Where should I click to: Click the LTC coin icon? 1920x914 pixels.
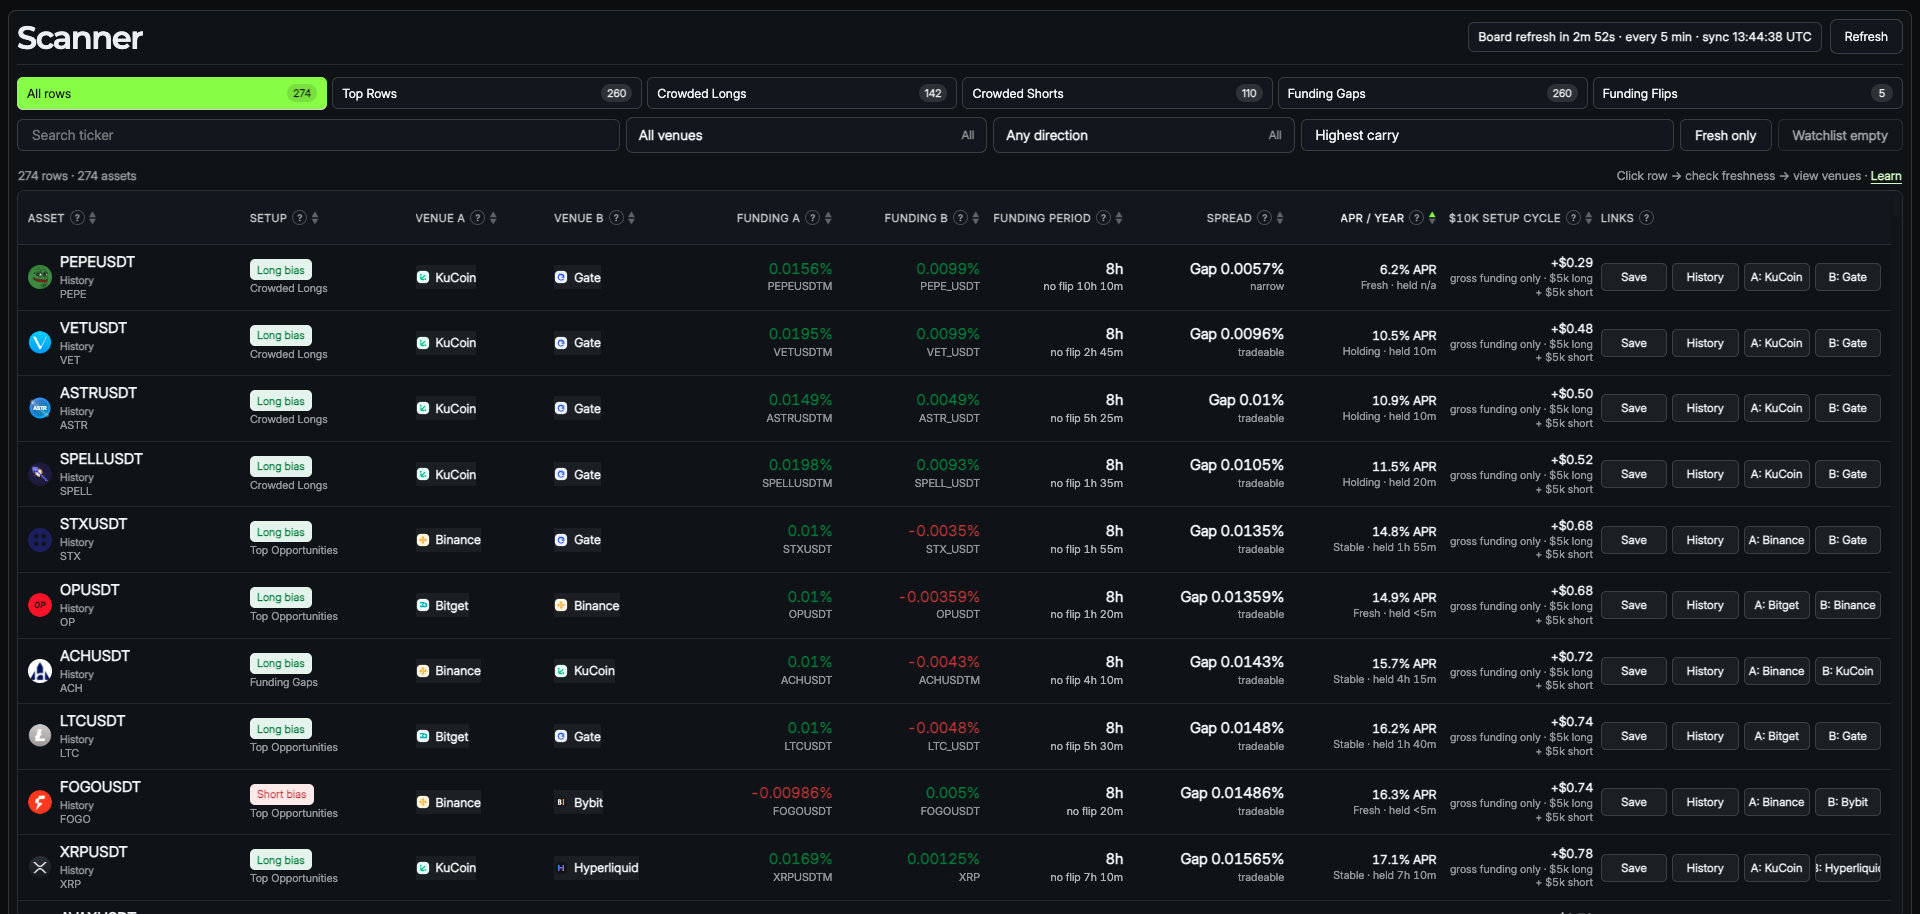(40, 736)
